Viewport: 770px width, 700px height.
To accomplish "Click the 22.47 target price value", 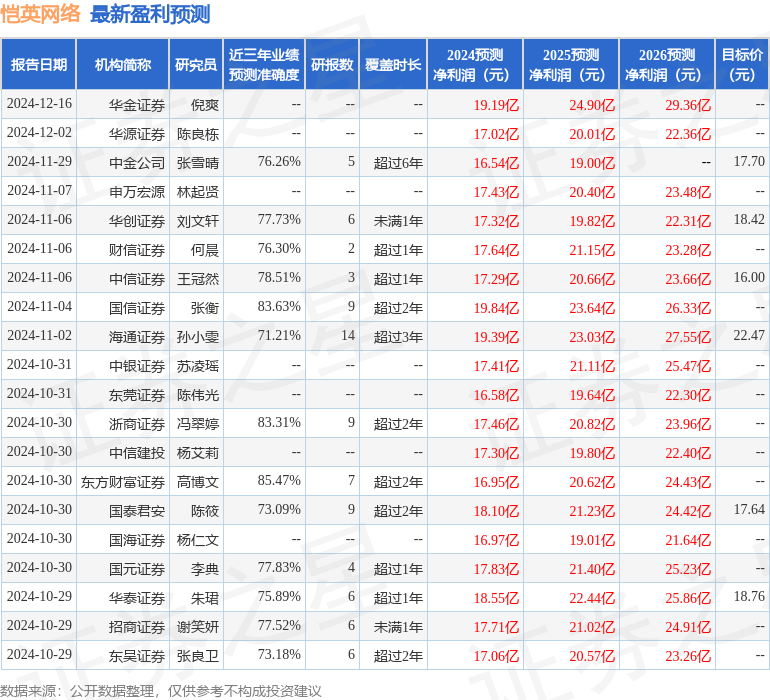I will tap(748, 336).
